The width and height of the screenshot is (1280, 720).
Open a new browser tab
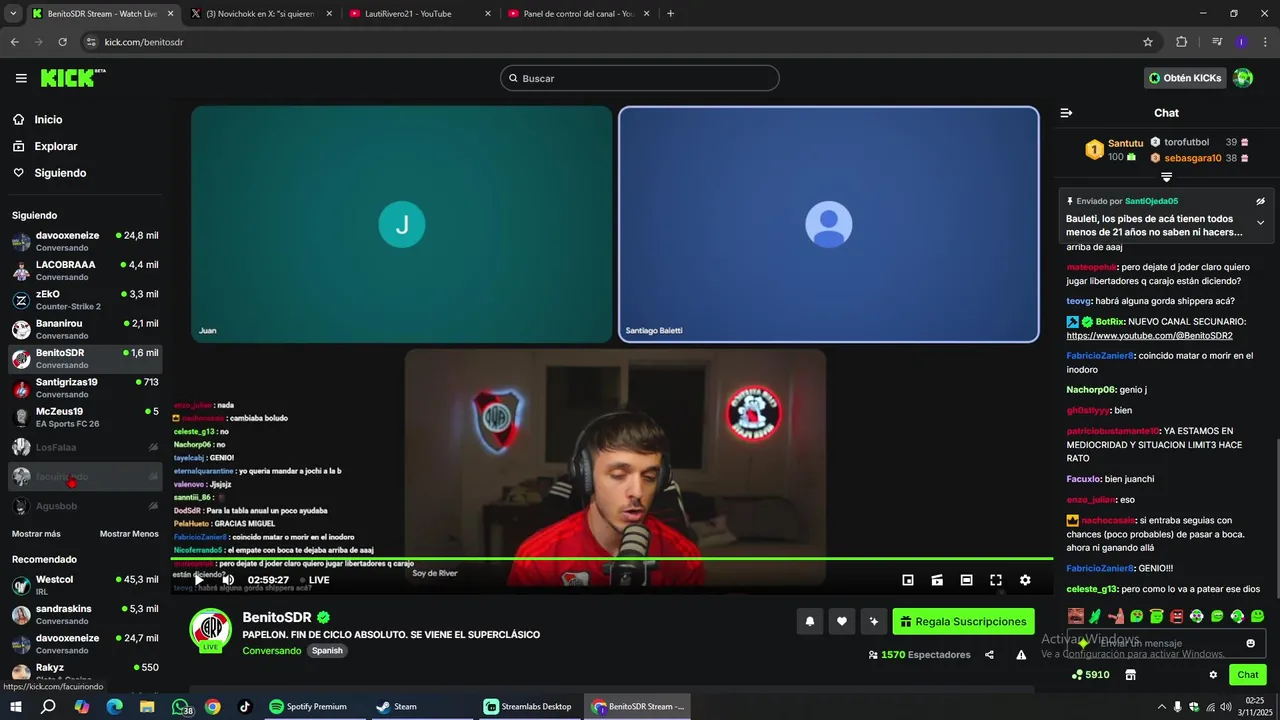670,14
